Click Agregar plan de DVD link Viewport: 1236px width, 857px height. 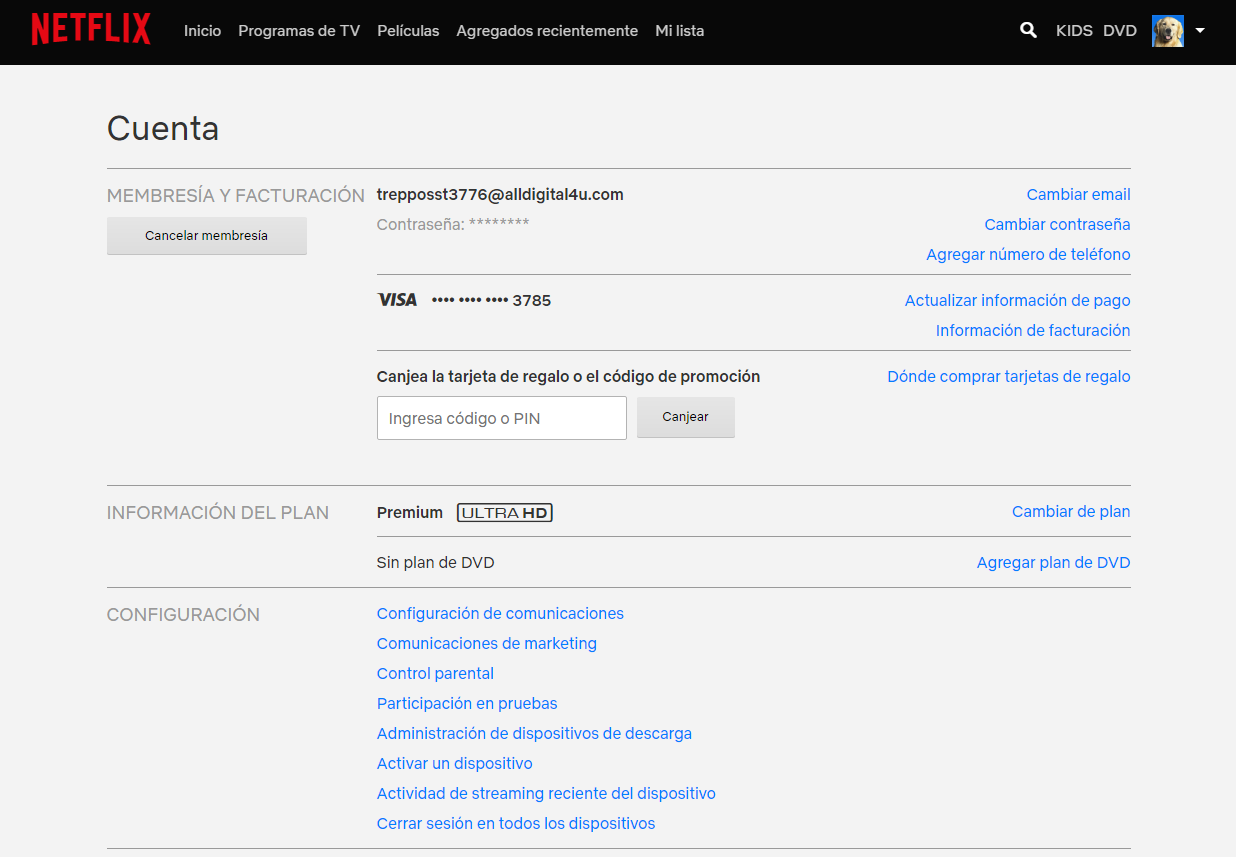pos(1053,563)
